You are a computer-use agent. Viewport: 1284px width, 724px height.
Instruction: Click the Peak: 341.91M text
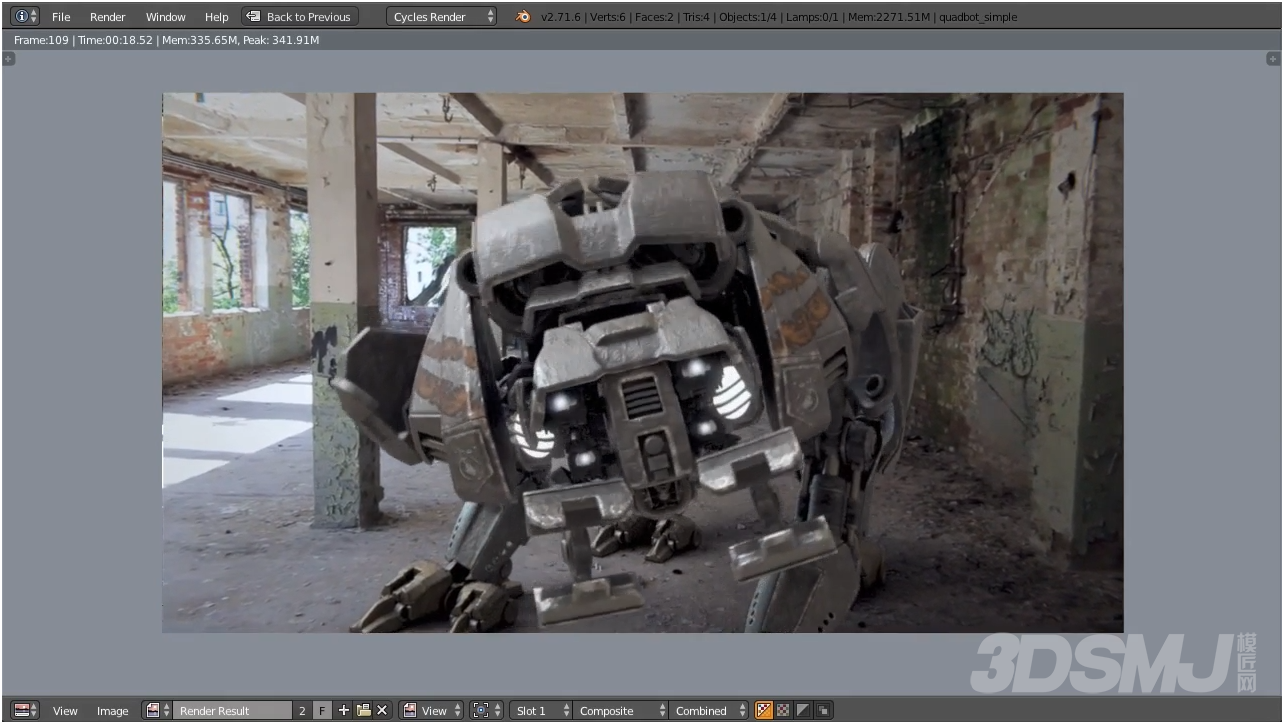281,40
